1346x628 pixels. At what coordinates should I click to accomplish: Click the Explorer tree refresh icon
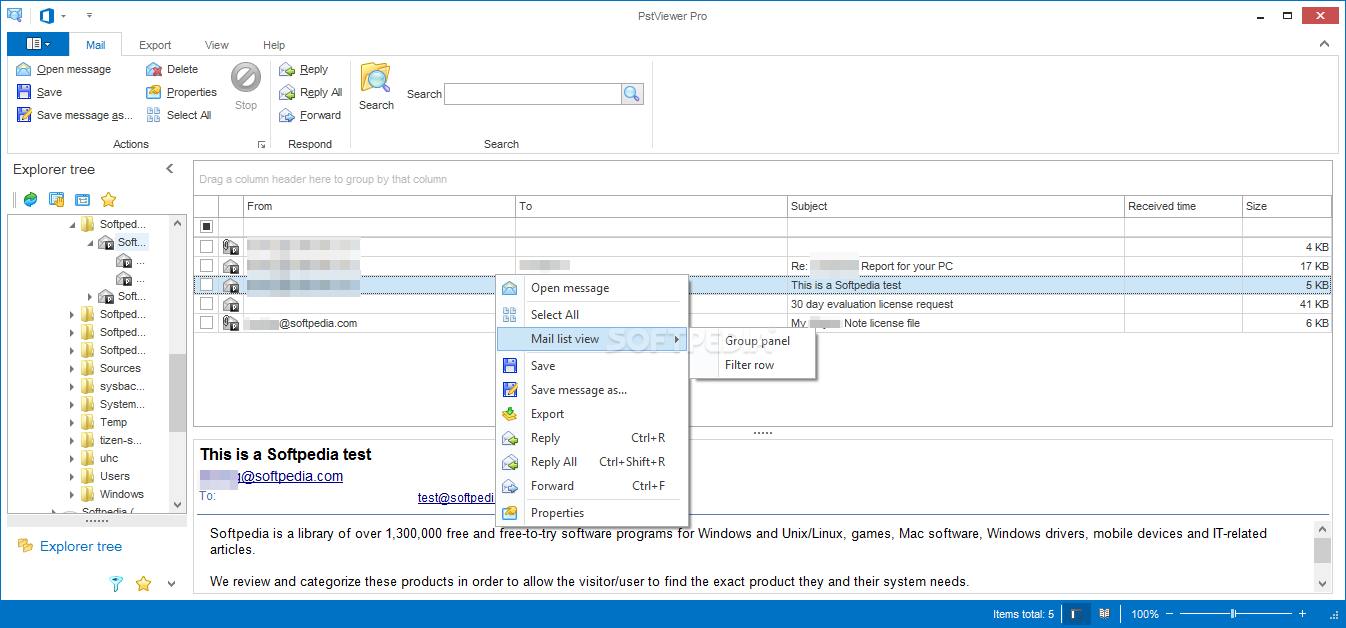coord(31,199)
